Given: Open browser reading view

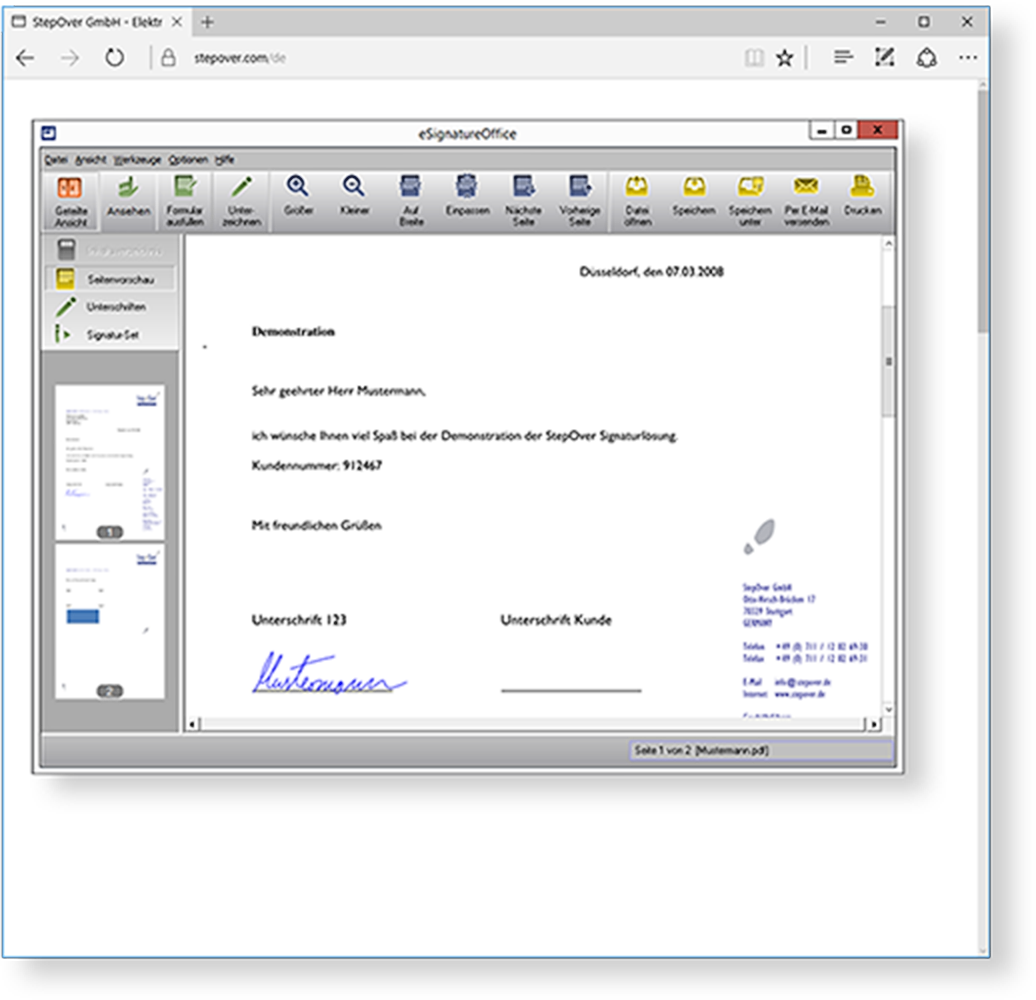Looking at the screenshot, I should (x=753, y=58).
